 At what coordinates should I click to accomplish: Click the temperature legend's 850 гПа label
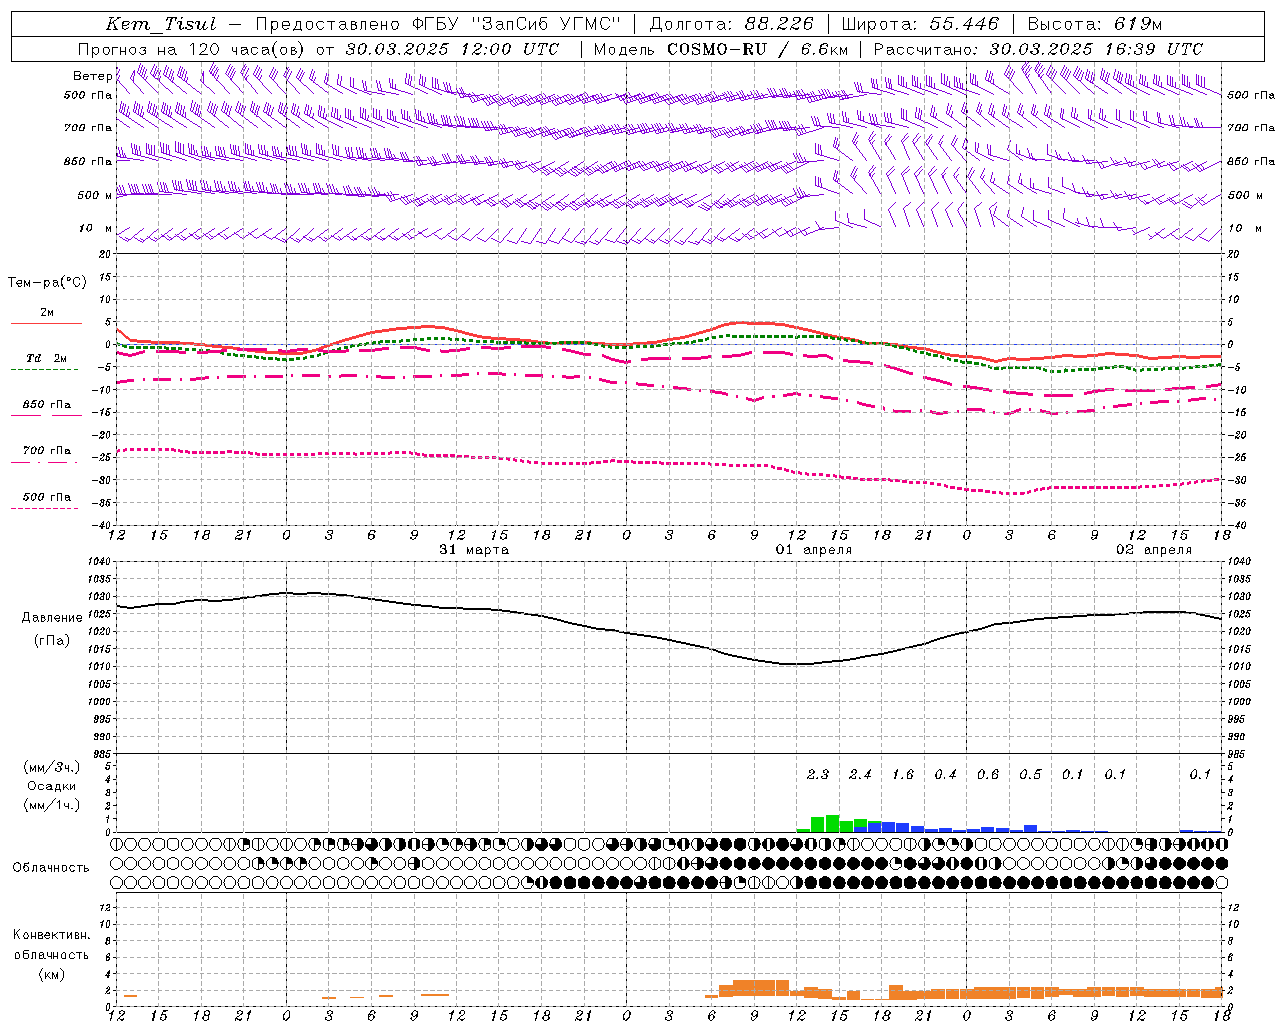[47, 405]
